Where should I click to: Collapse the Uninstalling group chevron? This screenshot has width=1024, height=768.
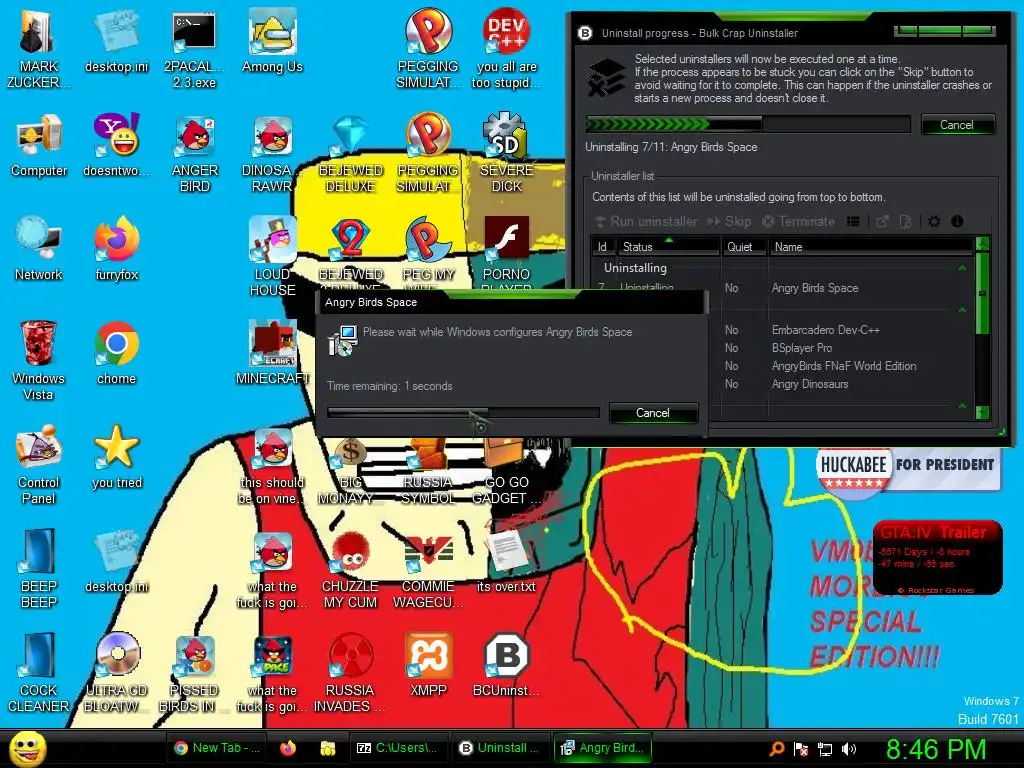(x=962, y=268)
